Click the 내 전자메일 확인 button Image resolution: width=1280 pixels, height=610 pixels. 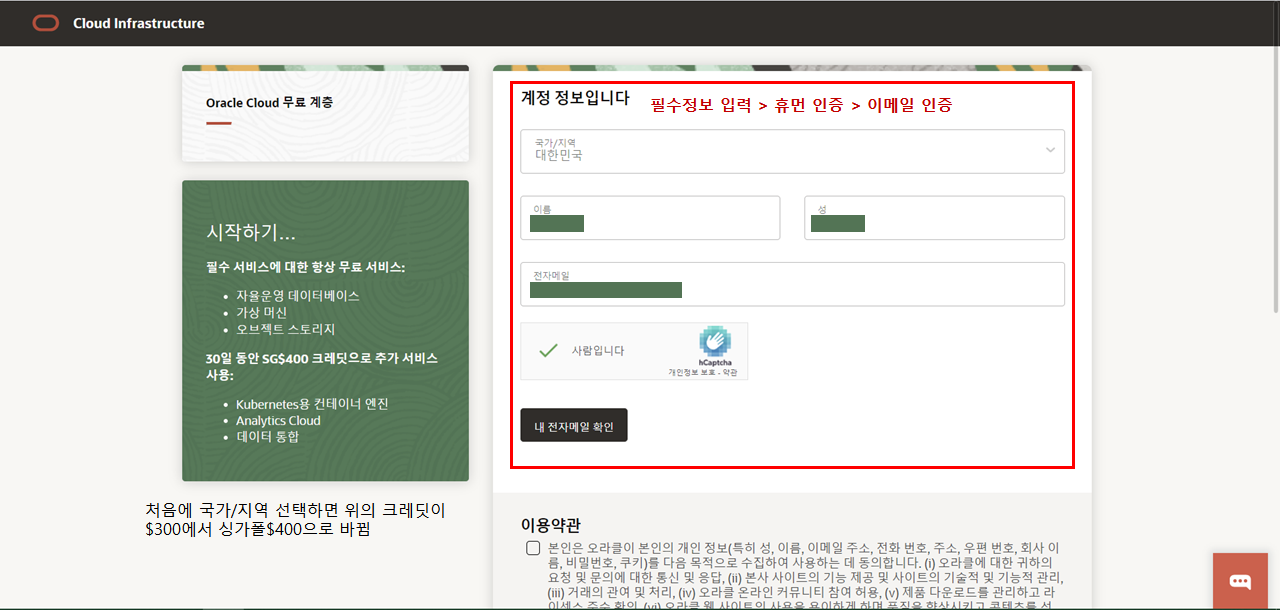coord(574,425)
